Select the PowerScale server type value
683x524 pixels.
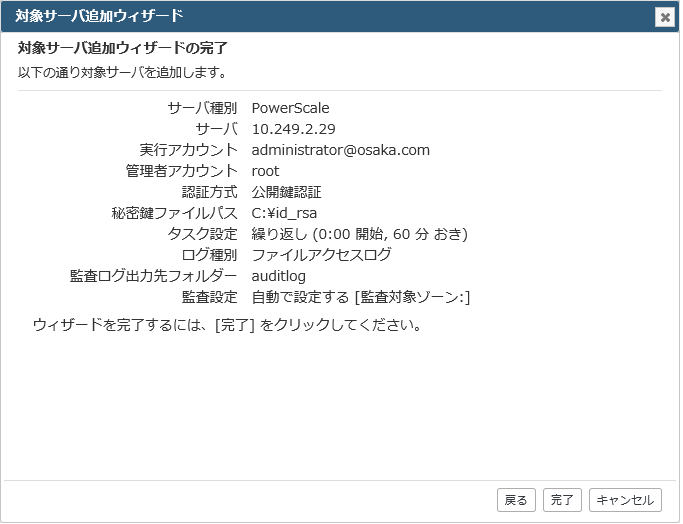[291, 108]
